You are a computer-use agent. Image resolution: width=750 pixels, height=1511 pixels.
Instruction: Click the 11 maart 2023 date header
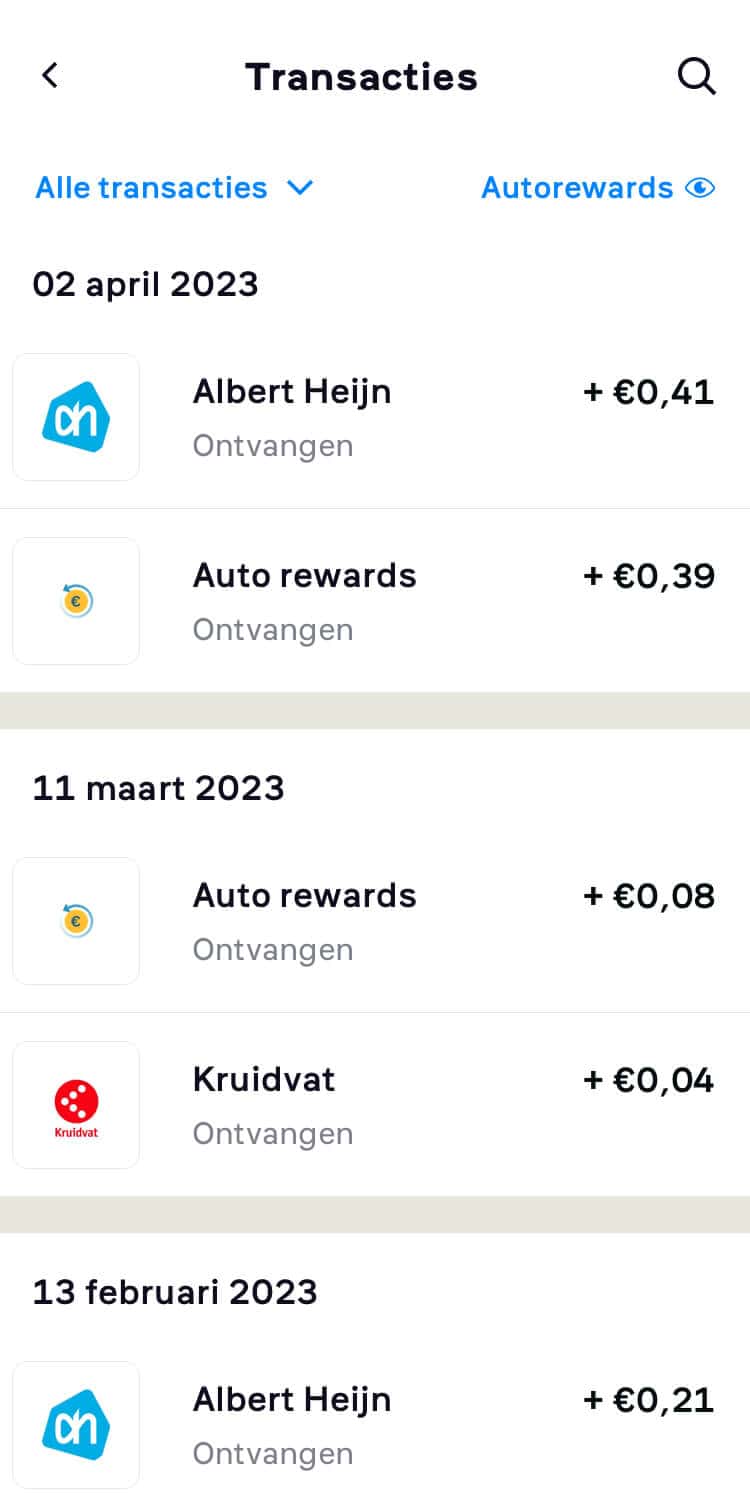pyautogui.click(x=159, y=788)
